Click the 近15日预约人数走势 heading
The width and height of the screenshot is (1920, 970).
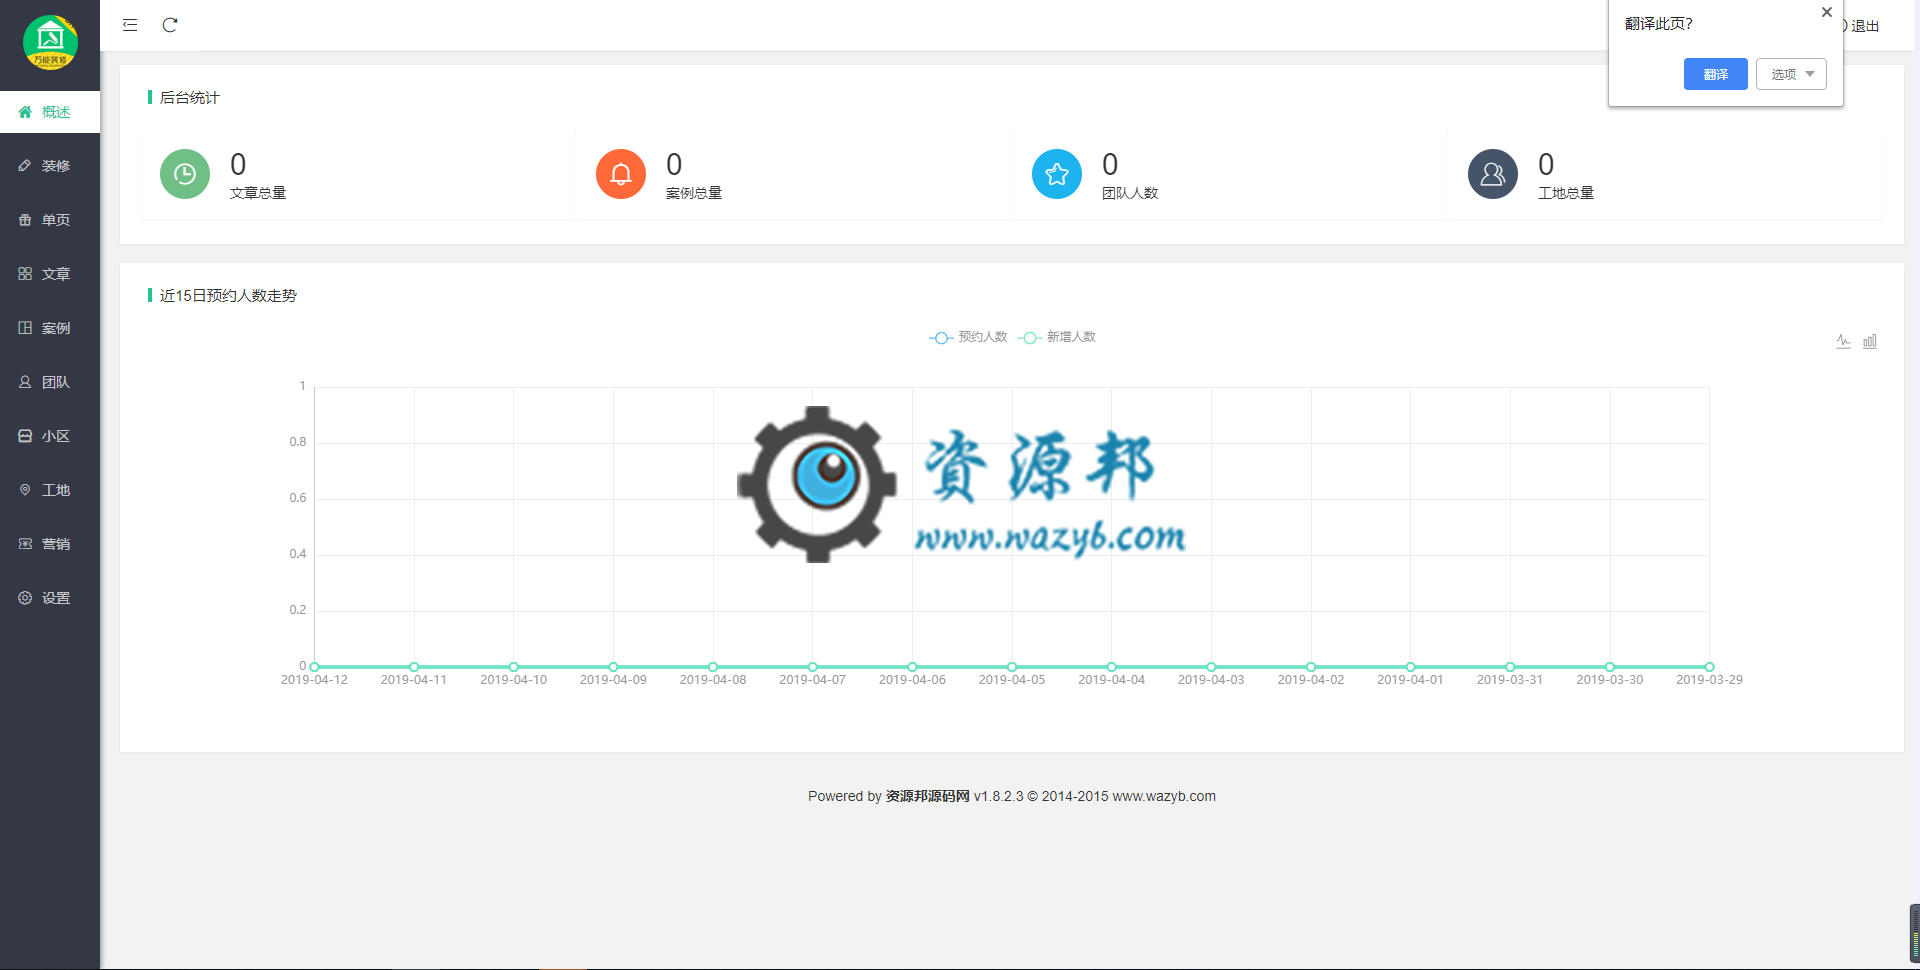tap(228, 295)
